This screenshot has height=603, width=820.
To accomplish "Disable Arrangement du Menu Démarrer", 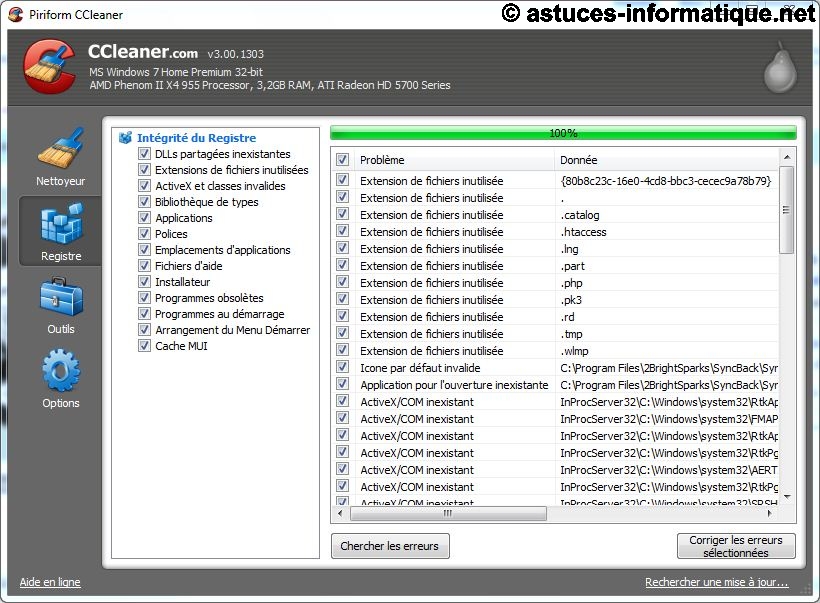I will click(x=144, y=329).
